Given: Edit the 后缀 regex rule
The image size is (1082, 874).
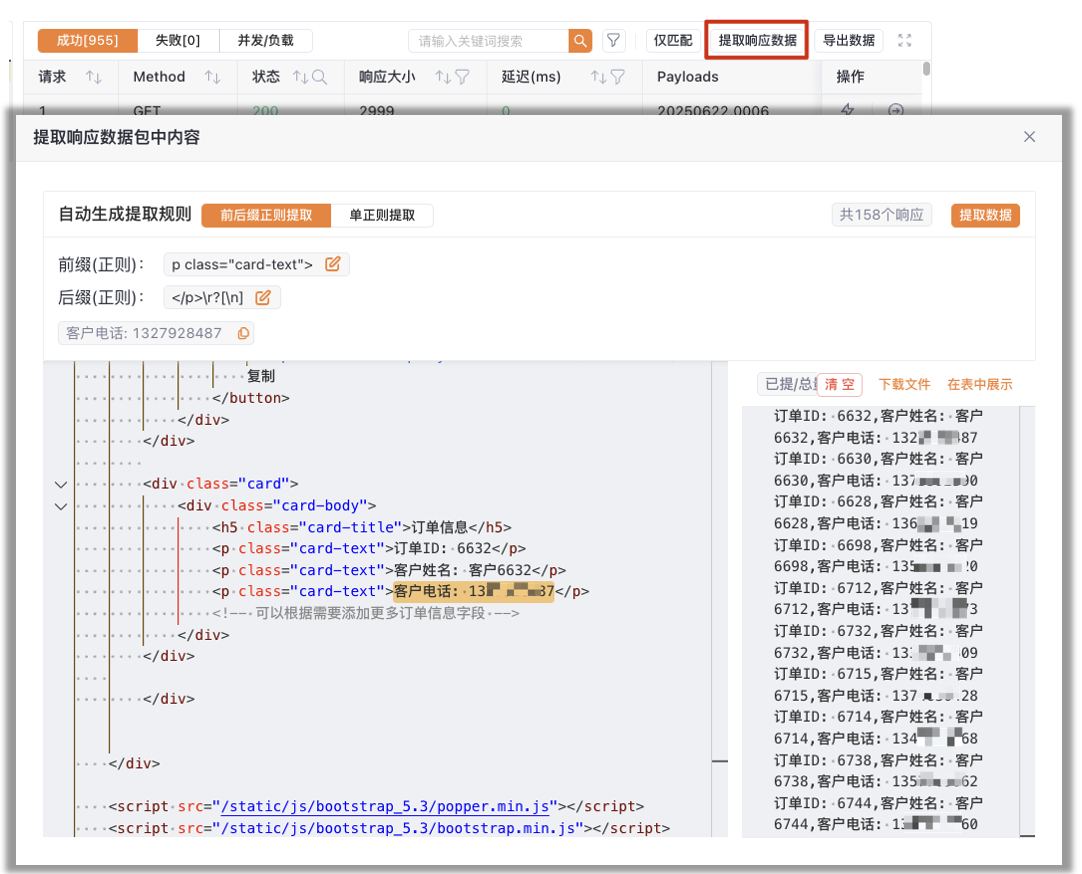Looking at the screenshot, I should coord(263,297).
